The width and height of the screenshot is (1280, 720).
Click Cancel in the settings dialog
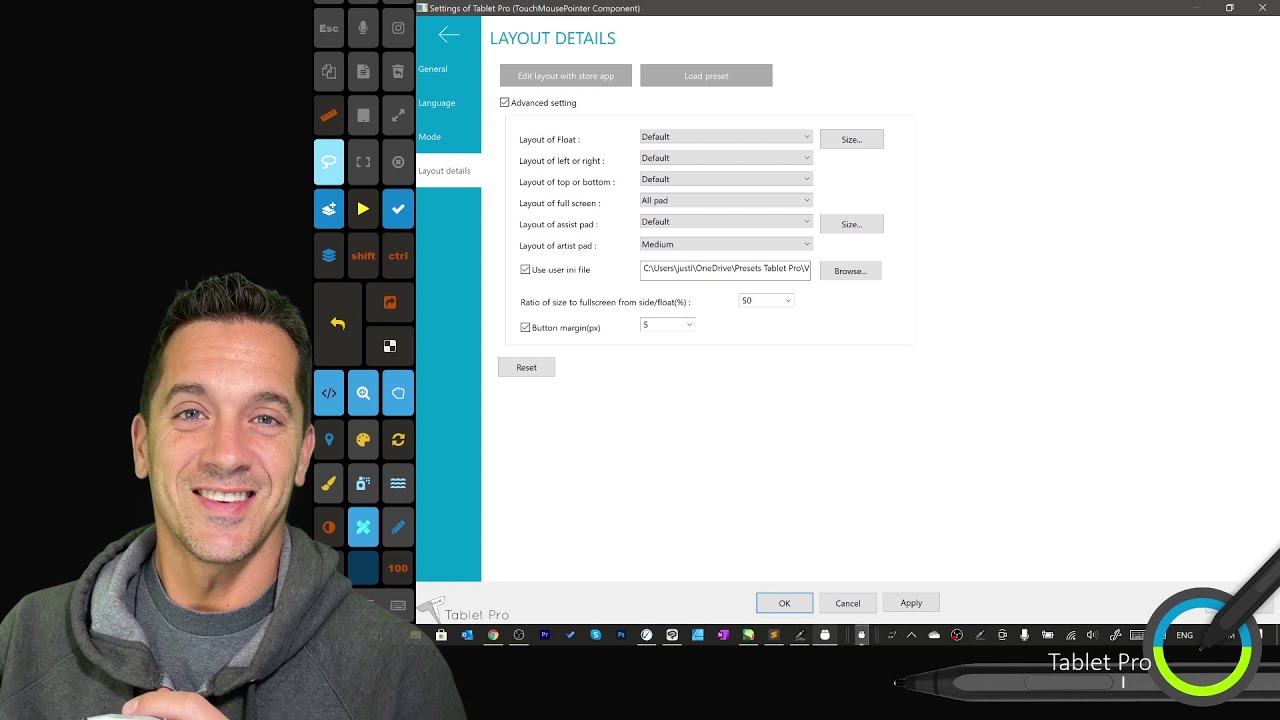click(x=847, y=603)
